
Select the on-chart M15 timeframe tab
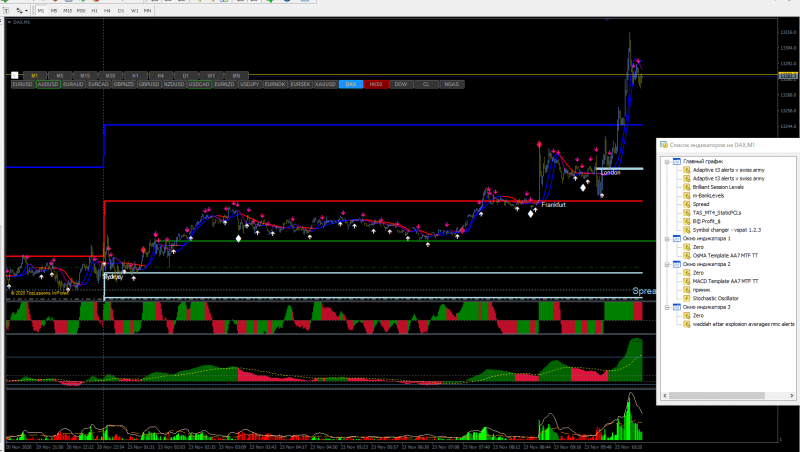point(85,76)
